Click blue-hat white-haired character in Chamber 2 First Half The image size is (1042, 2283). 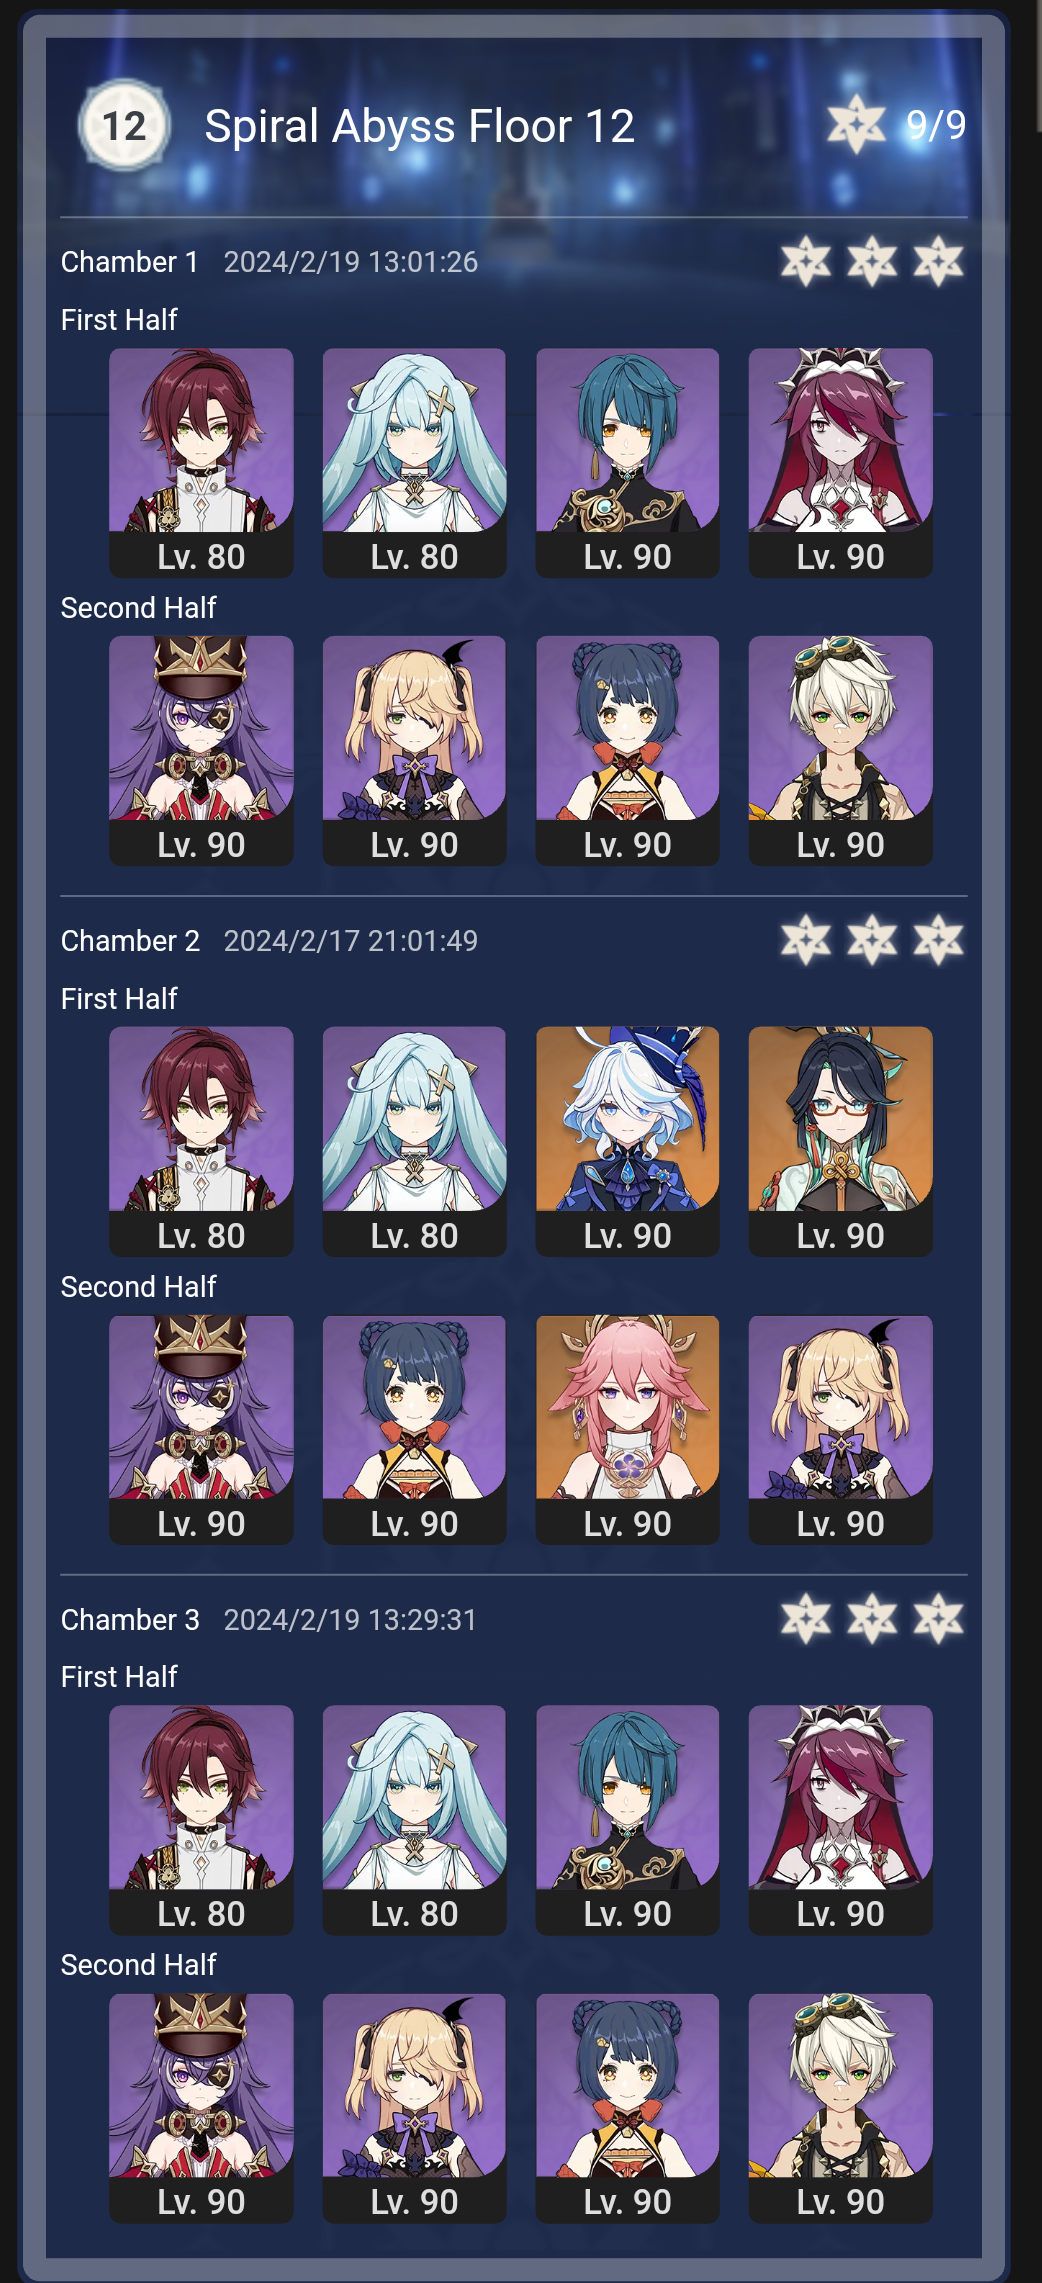pos(627,1141)
